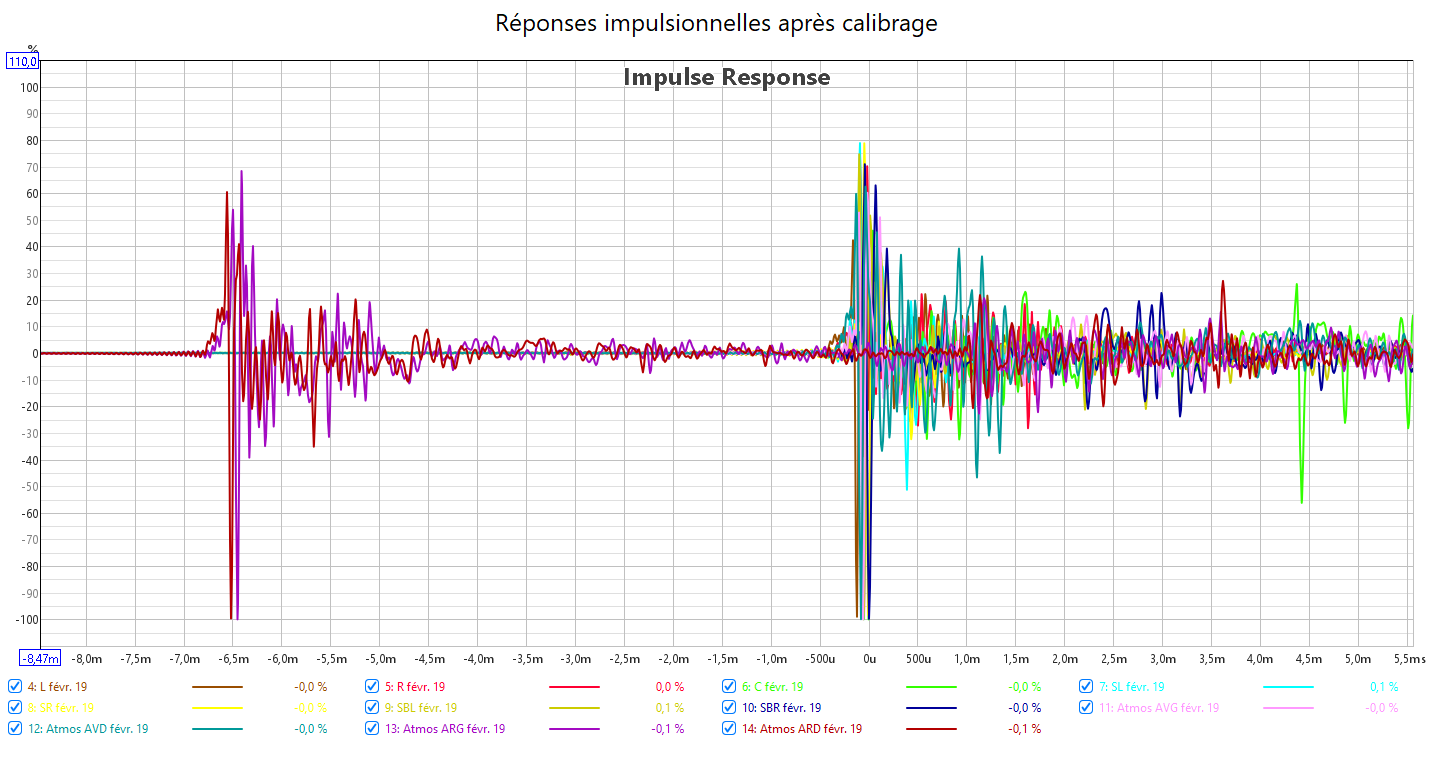Viewport: 1433px width, 761px height.
Task: Toggle the '11: Atmos AVG févr. 19' checkbox
Action: point(1086,708)
